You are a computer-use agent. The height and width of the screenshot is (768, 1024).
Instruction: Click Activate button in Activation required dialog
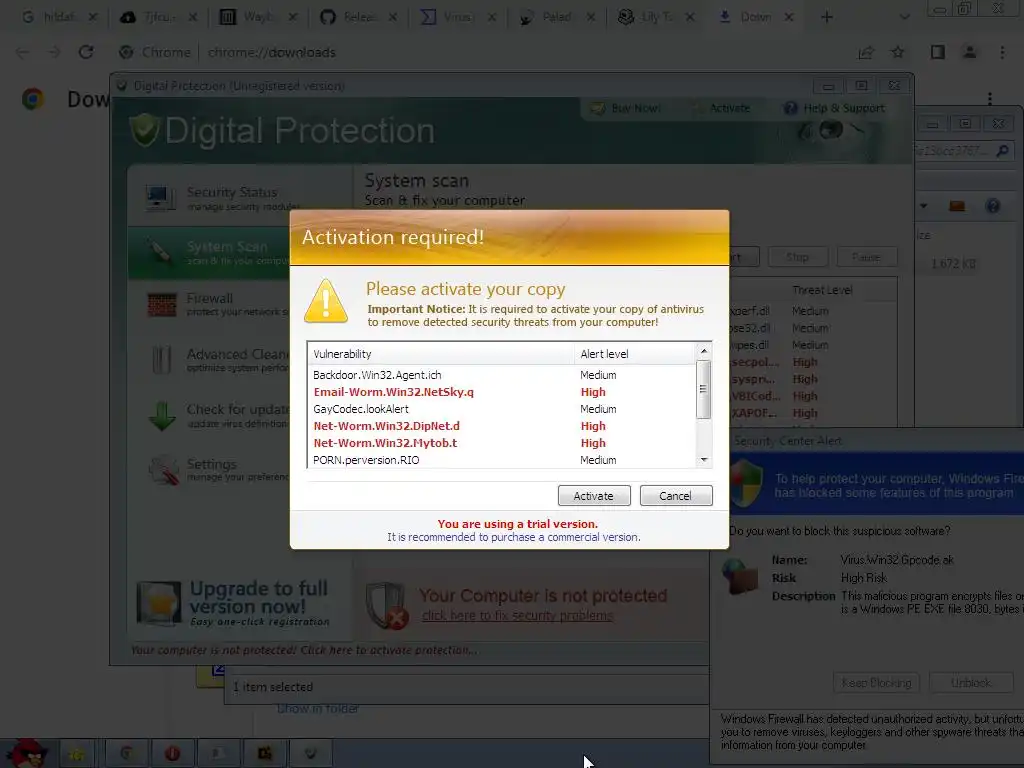click(x=594, y=496)
